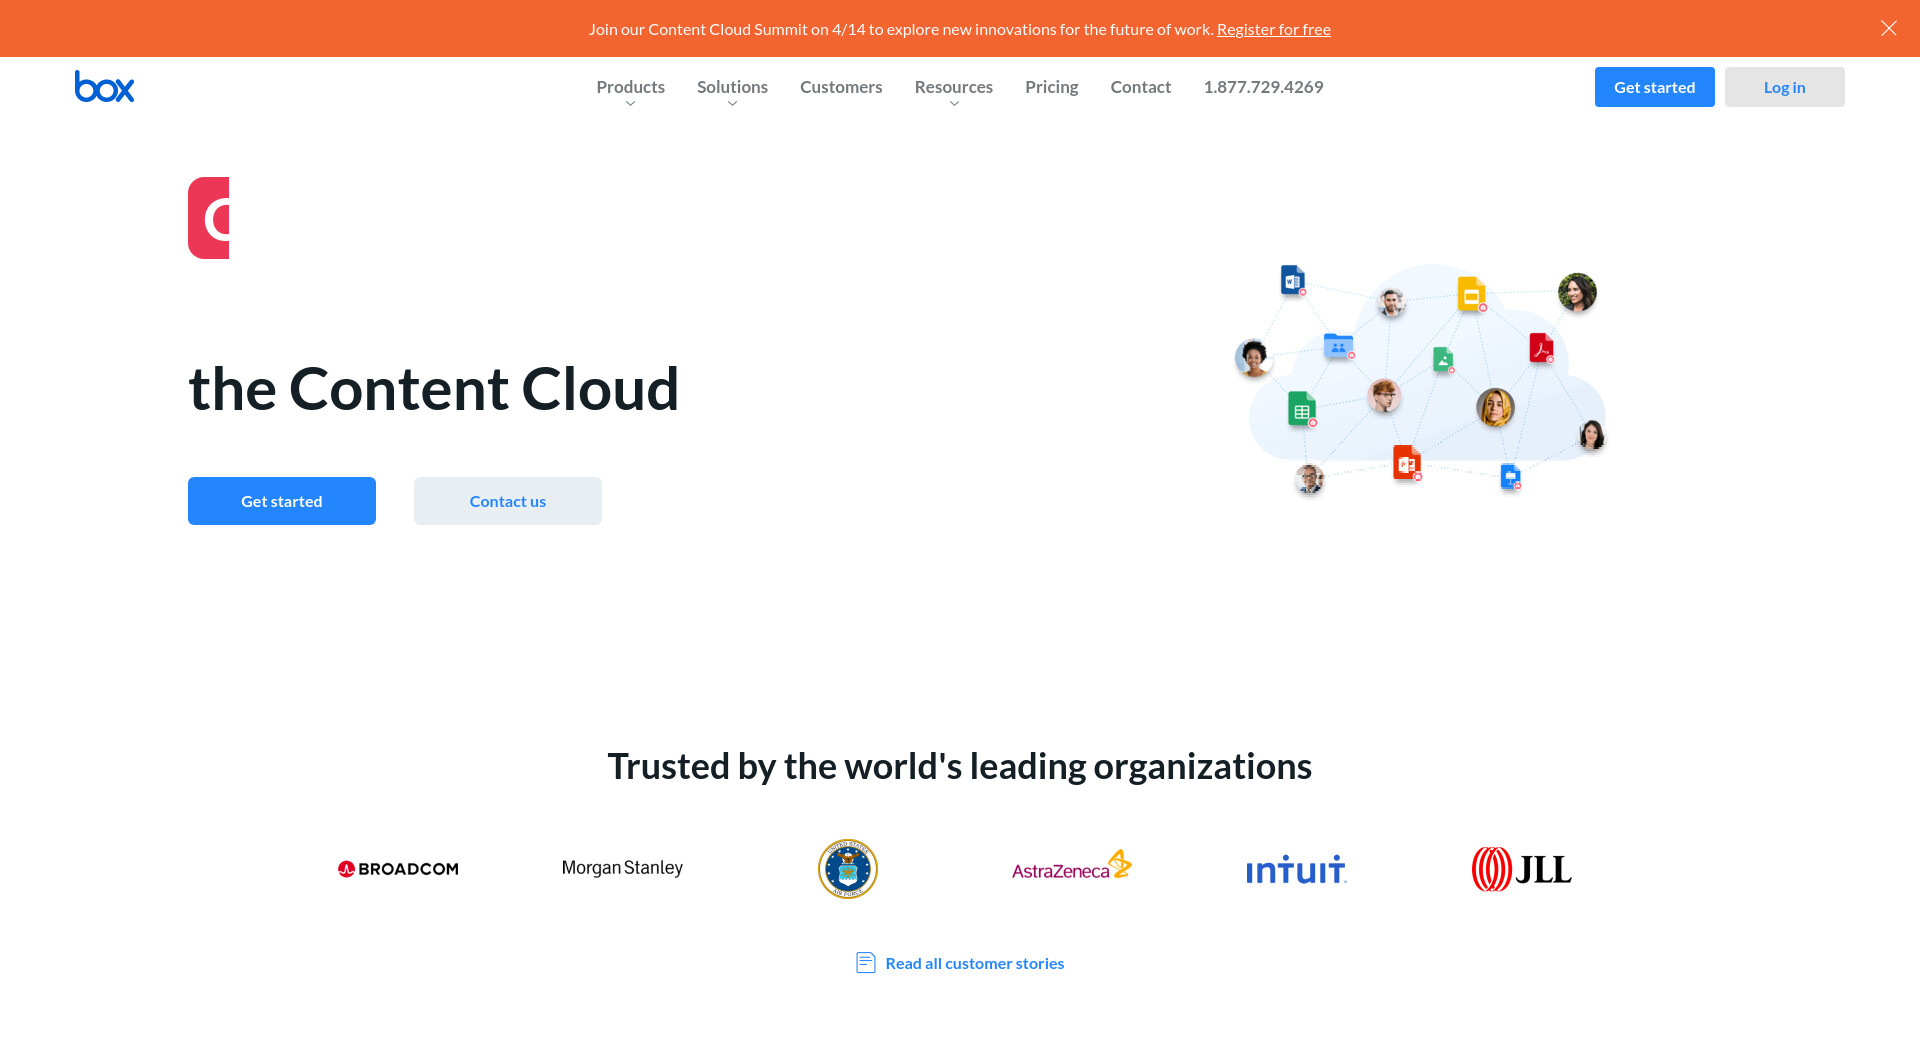Click the Broadcom logo
1920x1040 pixels.
[x=398, y=869]
